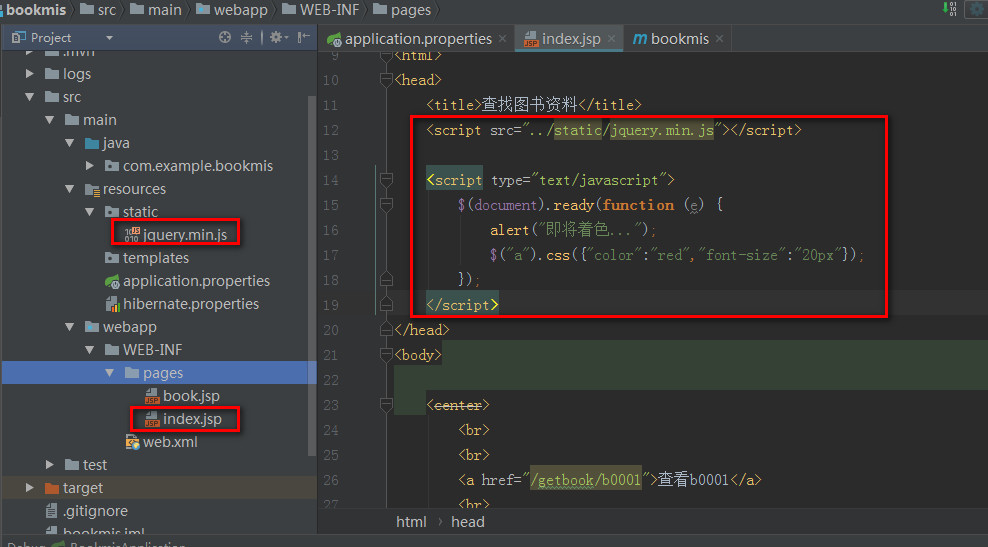Fold the head tag at line 10
Viewport: 988px width, 547px height.
pos(386,80)
